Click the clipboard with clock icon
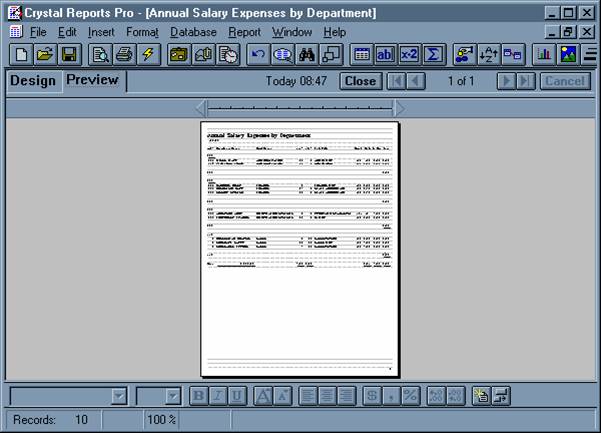Image resolution: width=601 pixels, height=433 pixels. (x=228, y=54)
